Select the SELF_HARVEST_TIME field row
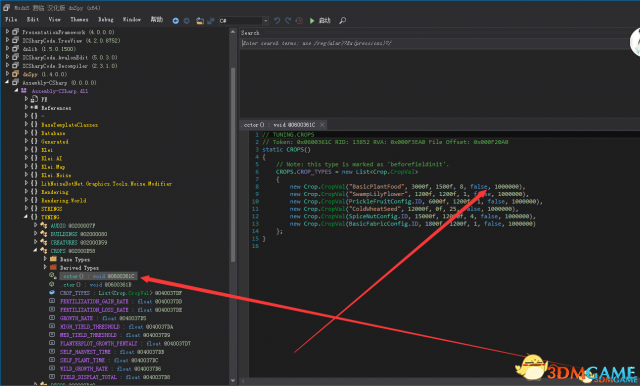The width and height of the screenshot is (640, 386). [112, 352]
